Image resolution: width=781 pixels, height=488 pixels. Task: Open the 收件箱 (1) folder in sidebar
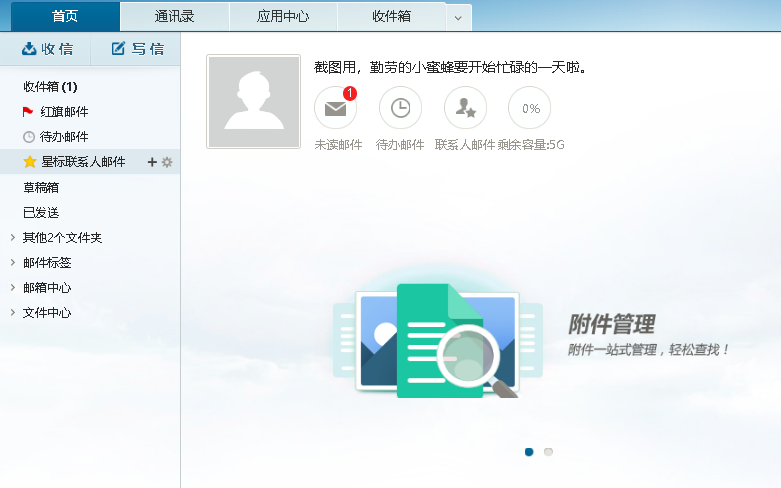click(x=50, y=87)
